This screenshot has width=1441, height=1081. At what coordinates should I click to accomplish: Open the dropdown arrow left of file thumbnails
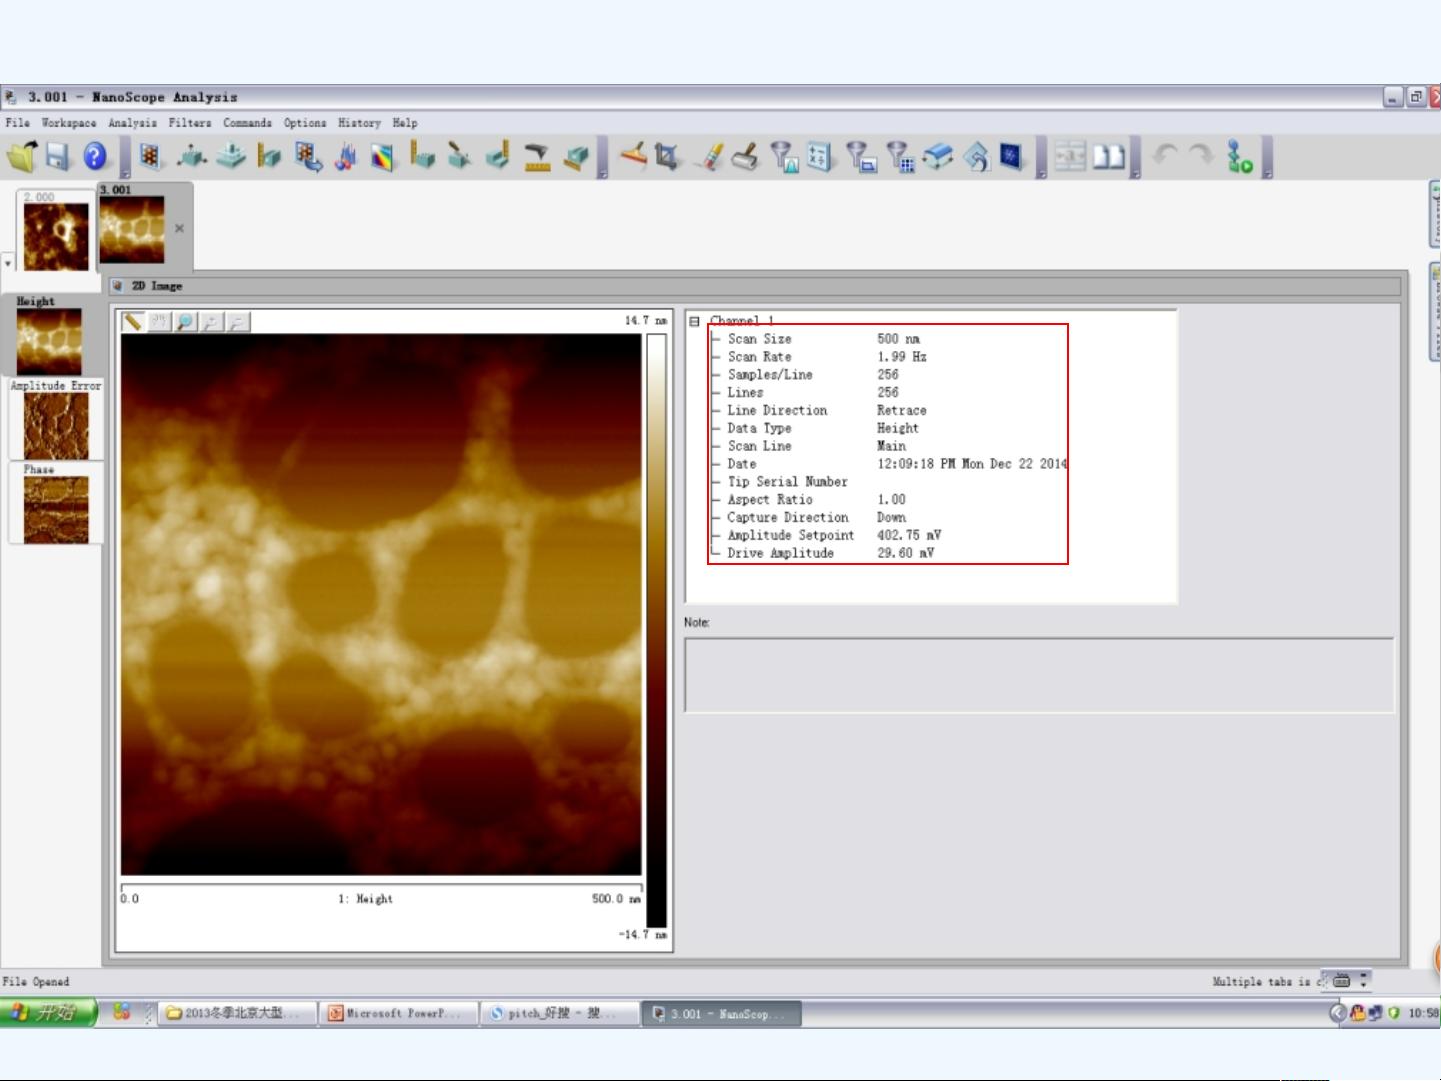click(8, 263)
